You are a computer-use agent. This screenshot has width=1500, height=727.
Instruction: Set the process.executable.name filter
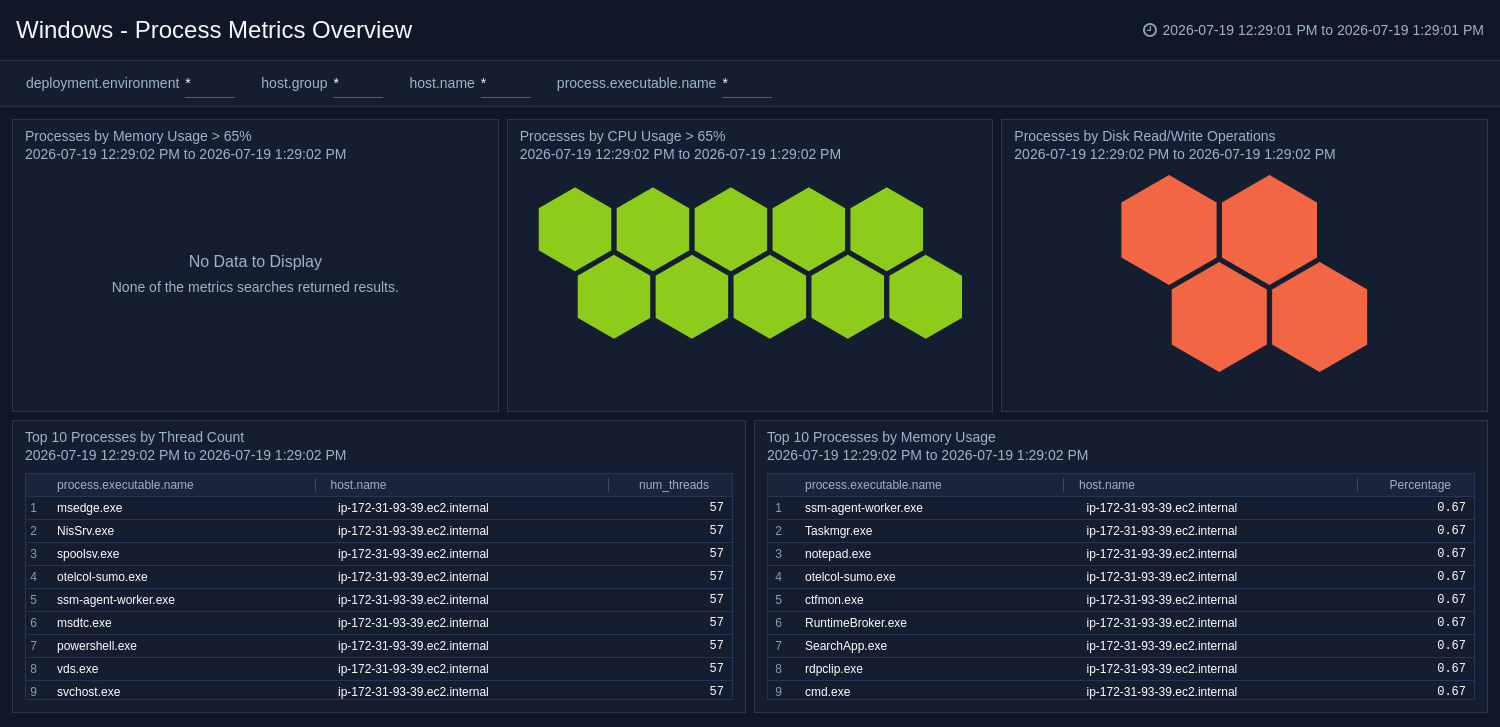(747, 84)
